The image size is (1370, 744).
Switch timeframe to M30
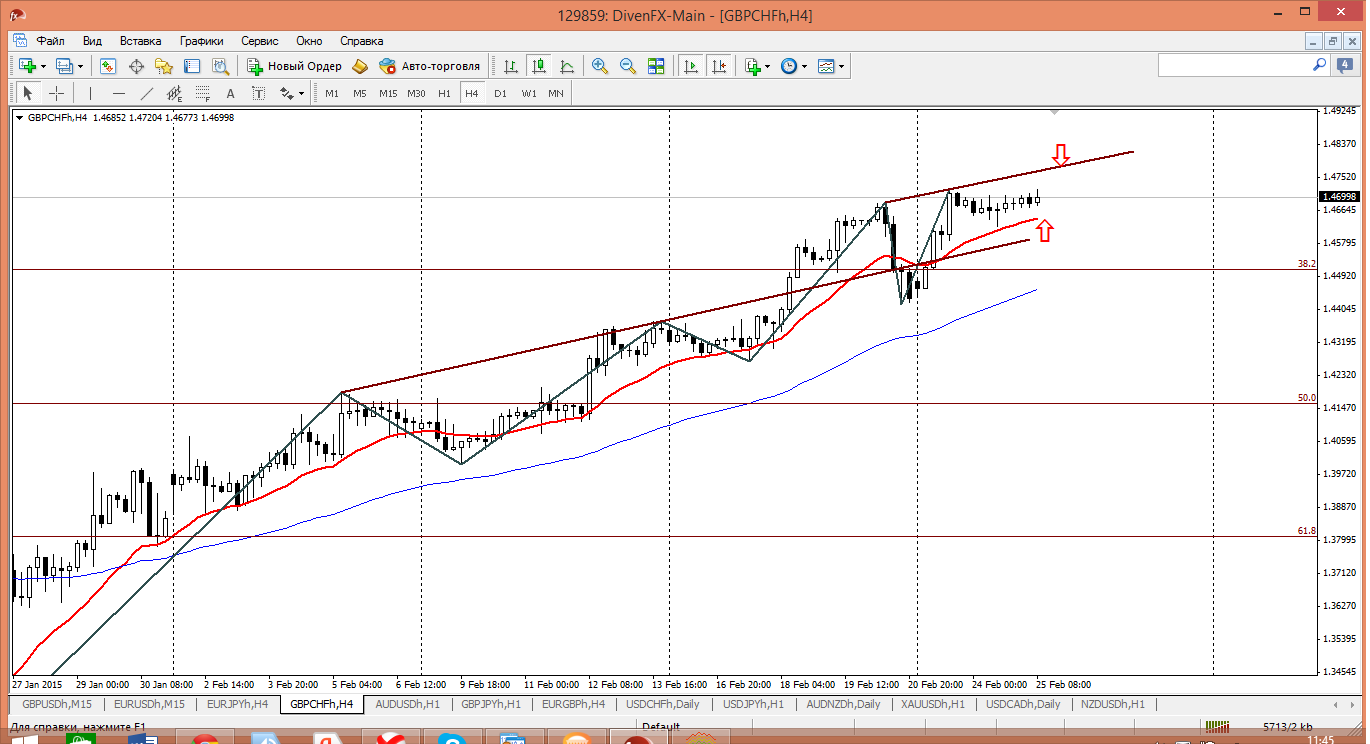[x=416, y=93]
